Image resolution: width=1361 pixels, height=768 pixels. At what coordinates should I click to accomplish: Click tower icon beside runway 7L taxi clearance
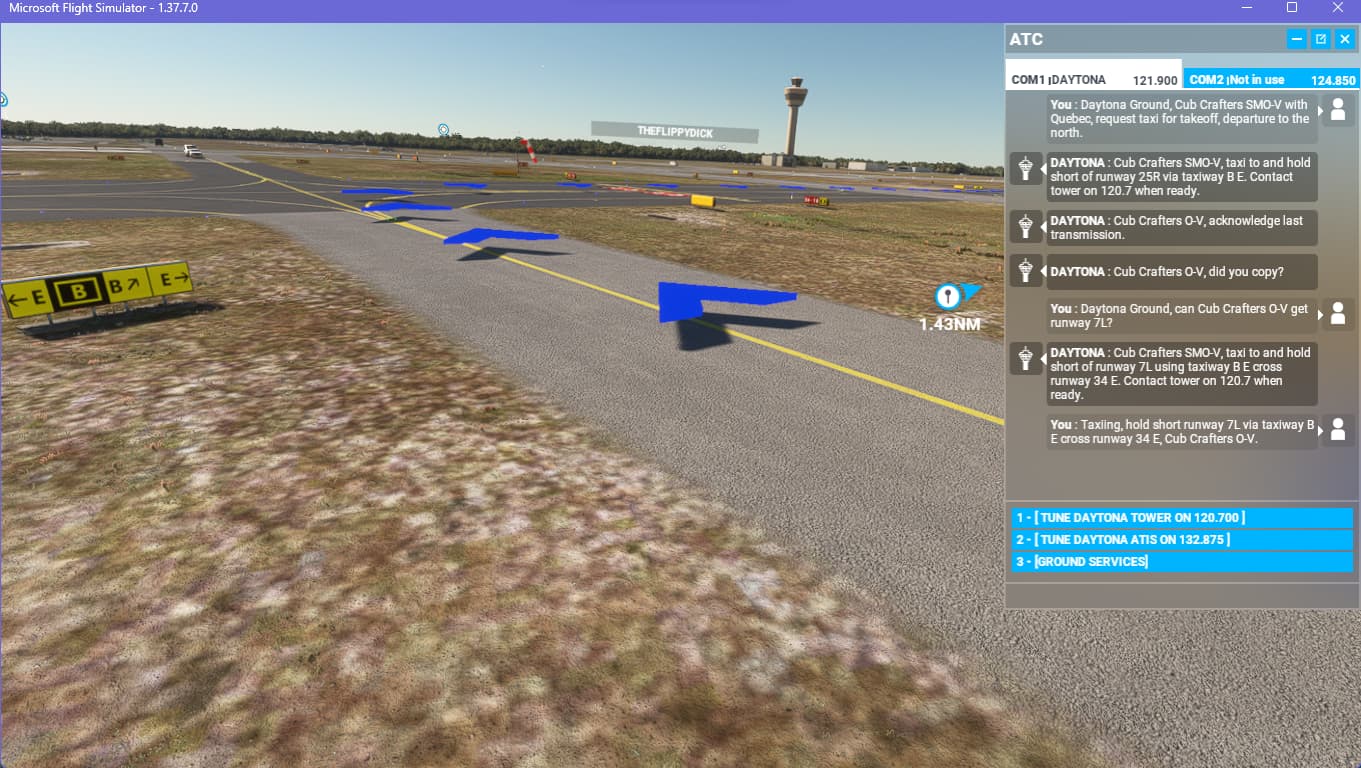1026,358
